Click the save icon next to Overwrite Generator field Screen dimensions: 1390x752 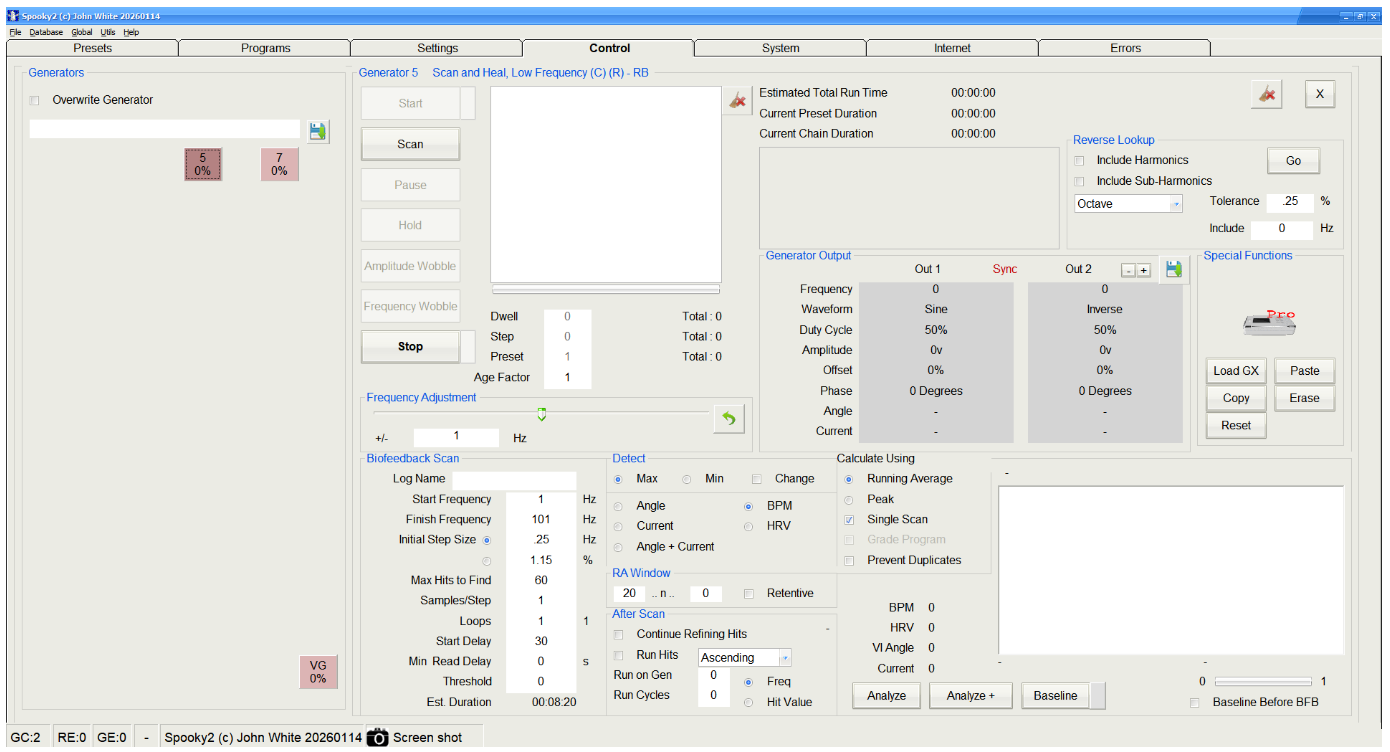click(318, 129)
